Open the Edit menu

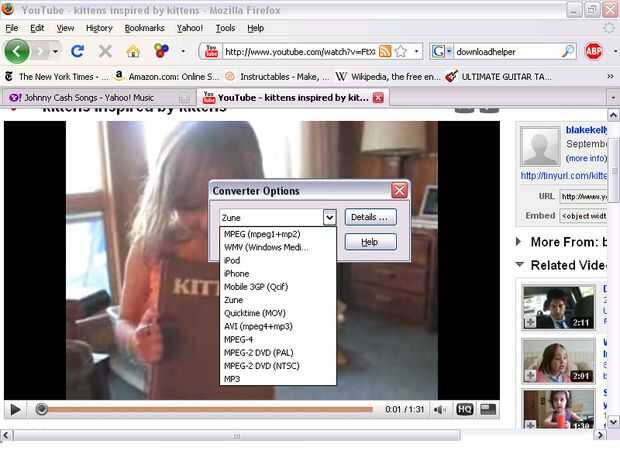click(x=37, y=28)
